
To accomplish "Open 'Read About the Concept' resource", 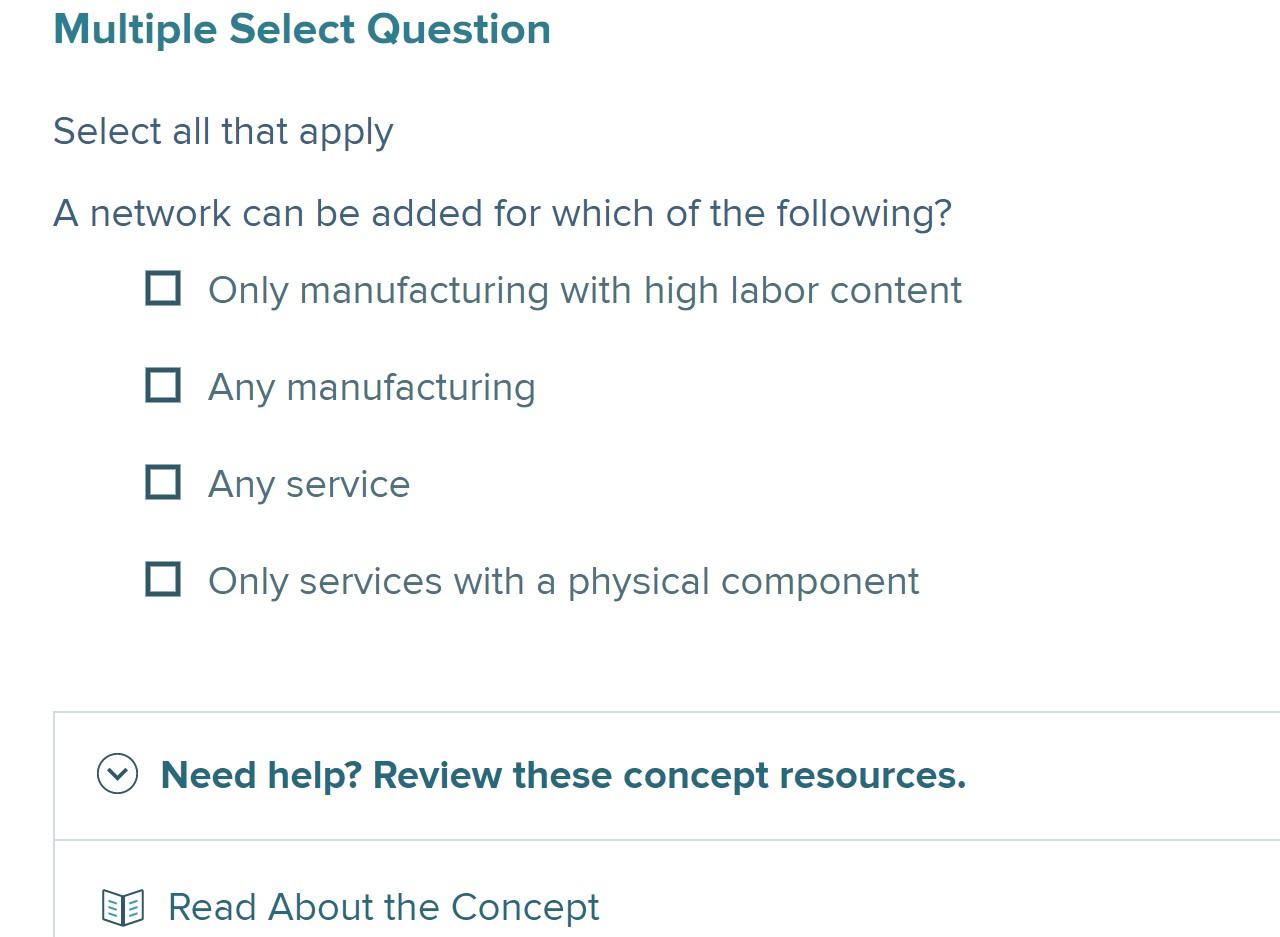I will click(384, 908).
